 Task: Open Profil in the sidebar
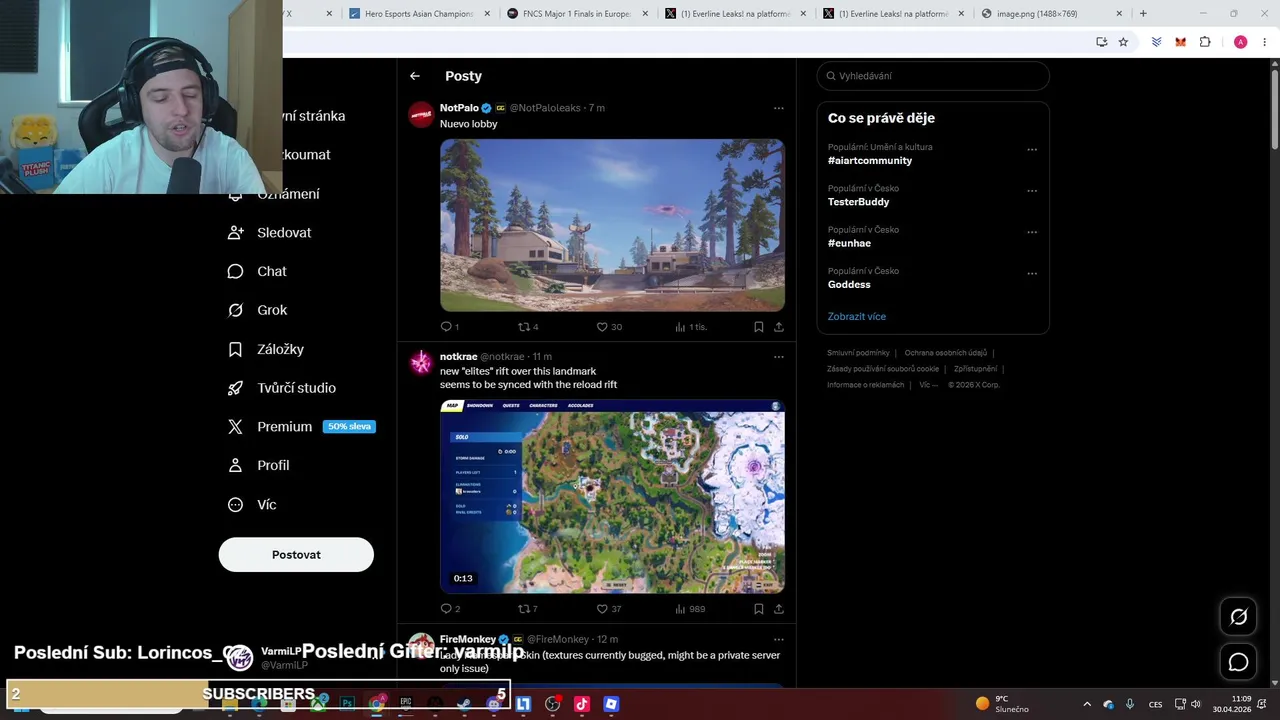[259, 466]
